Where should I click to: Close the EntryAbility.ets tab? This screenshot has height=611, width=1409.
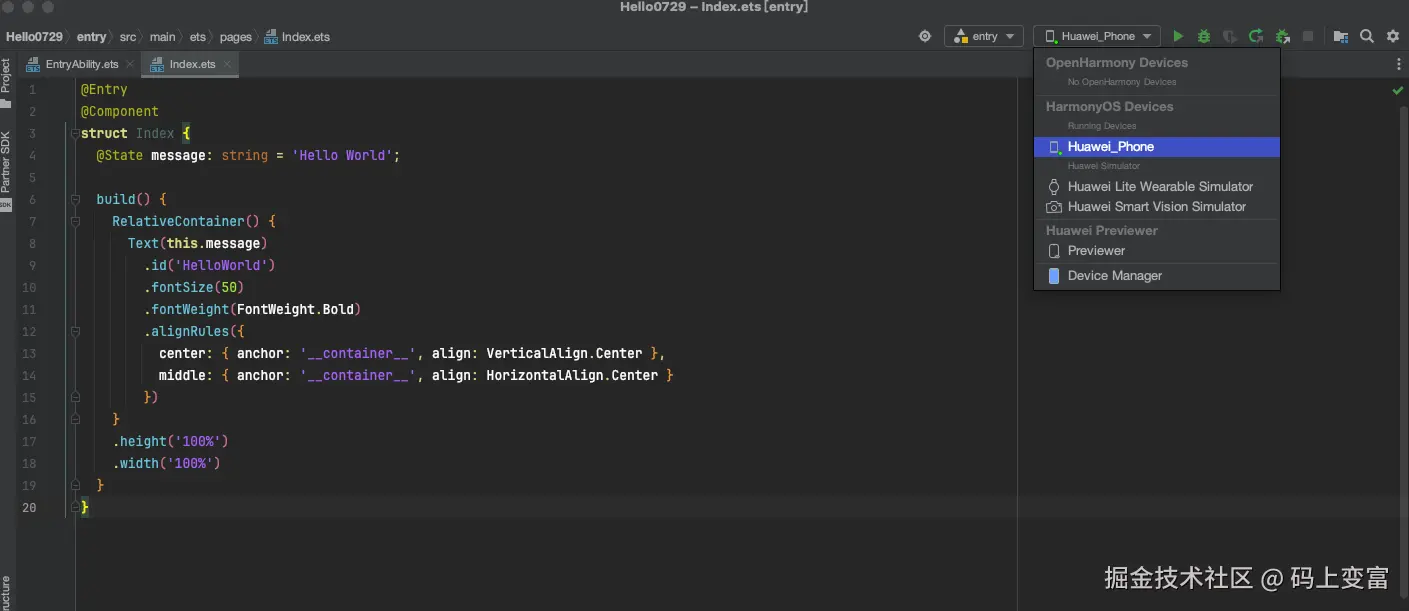130,64
